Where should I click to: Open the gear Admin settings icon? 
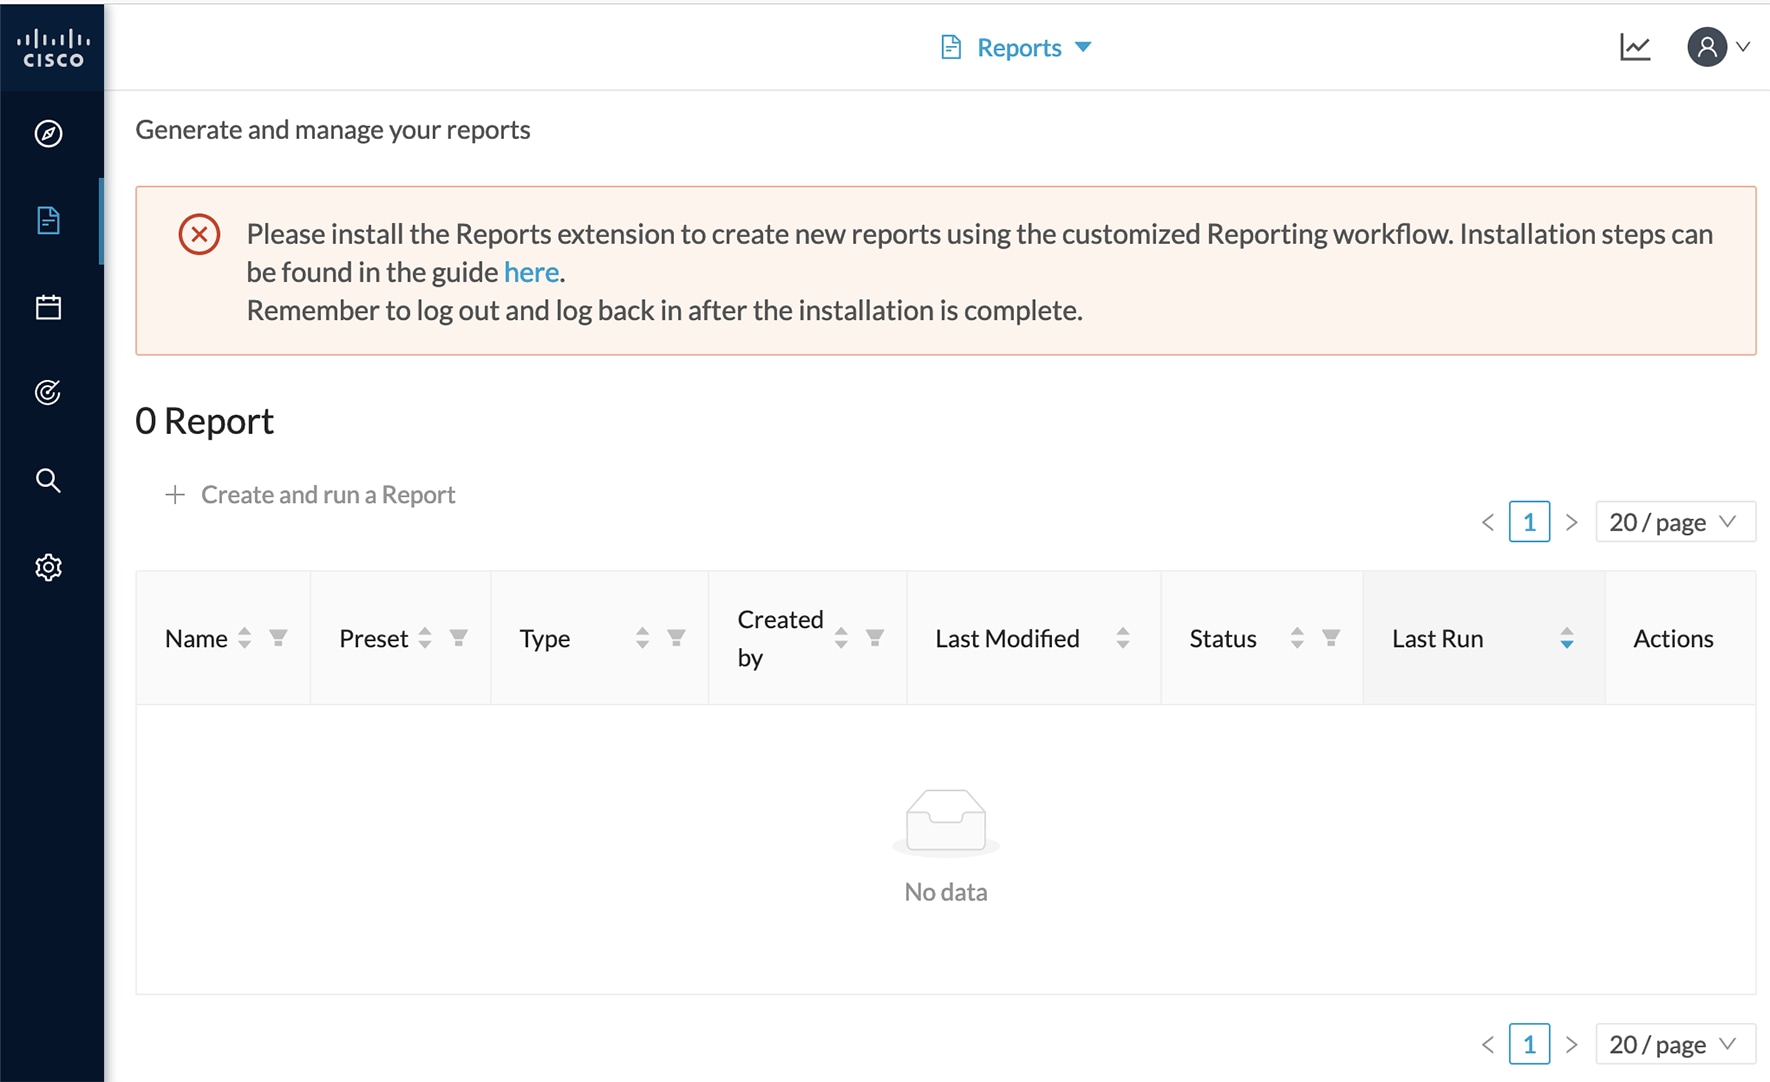[x=48, y=568]
